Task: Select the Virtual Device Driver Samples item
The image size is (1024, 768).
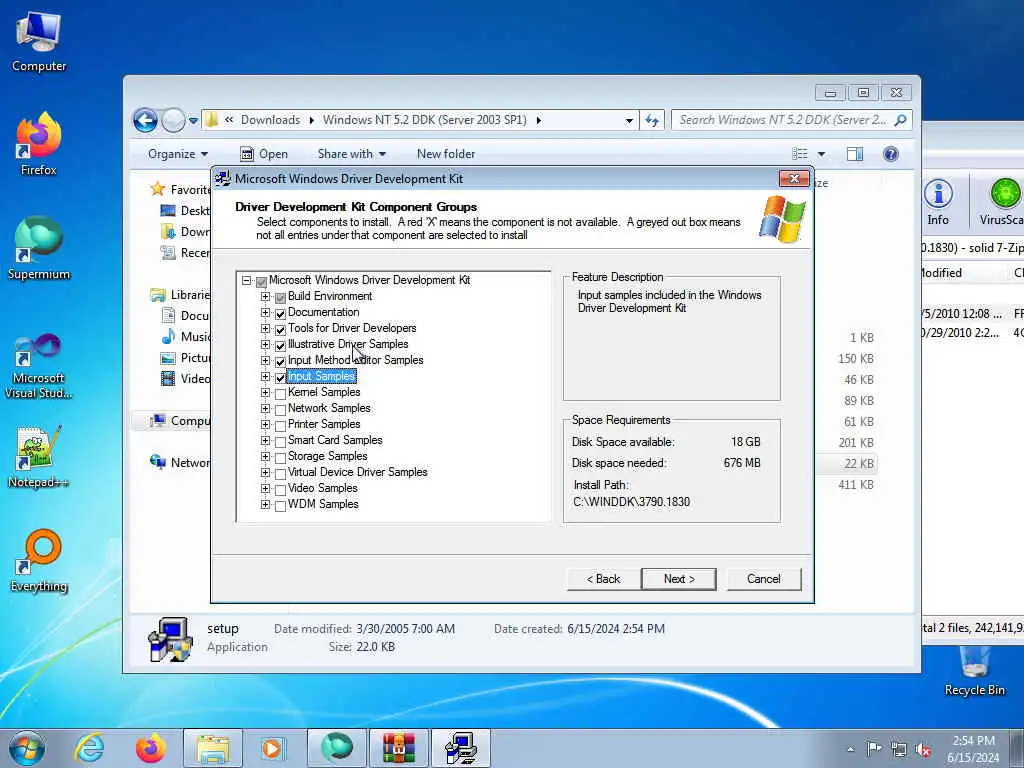Action: [357, 472]
